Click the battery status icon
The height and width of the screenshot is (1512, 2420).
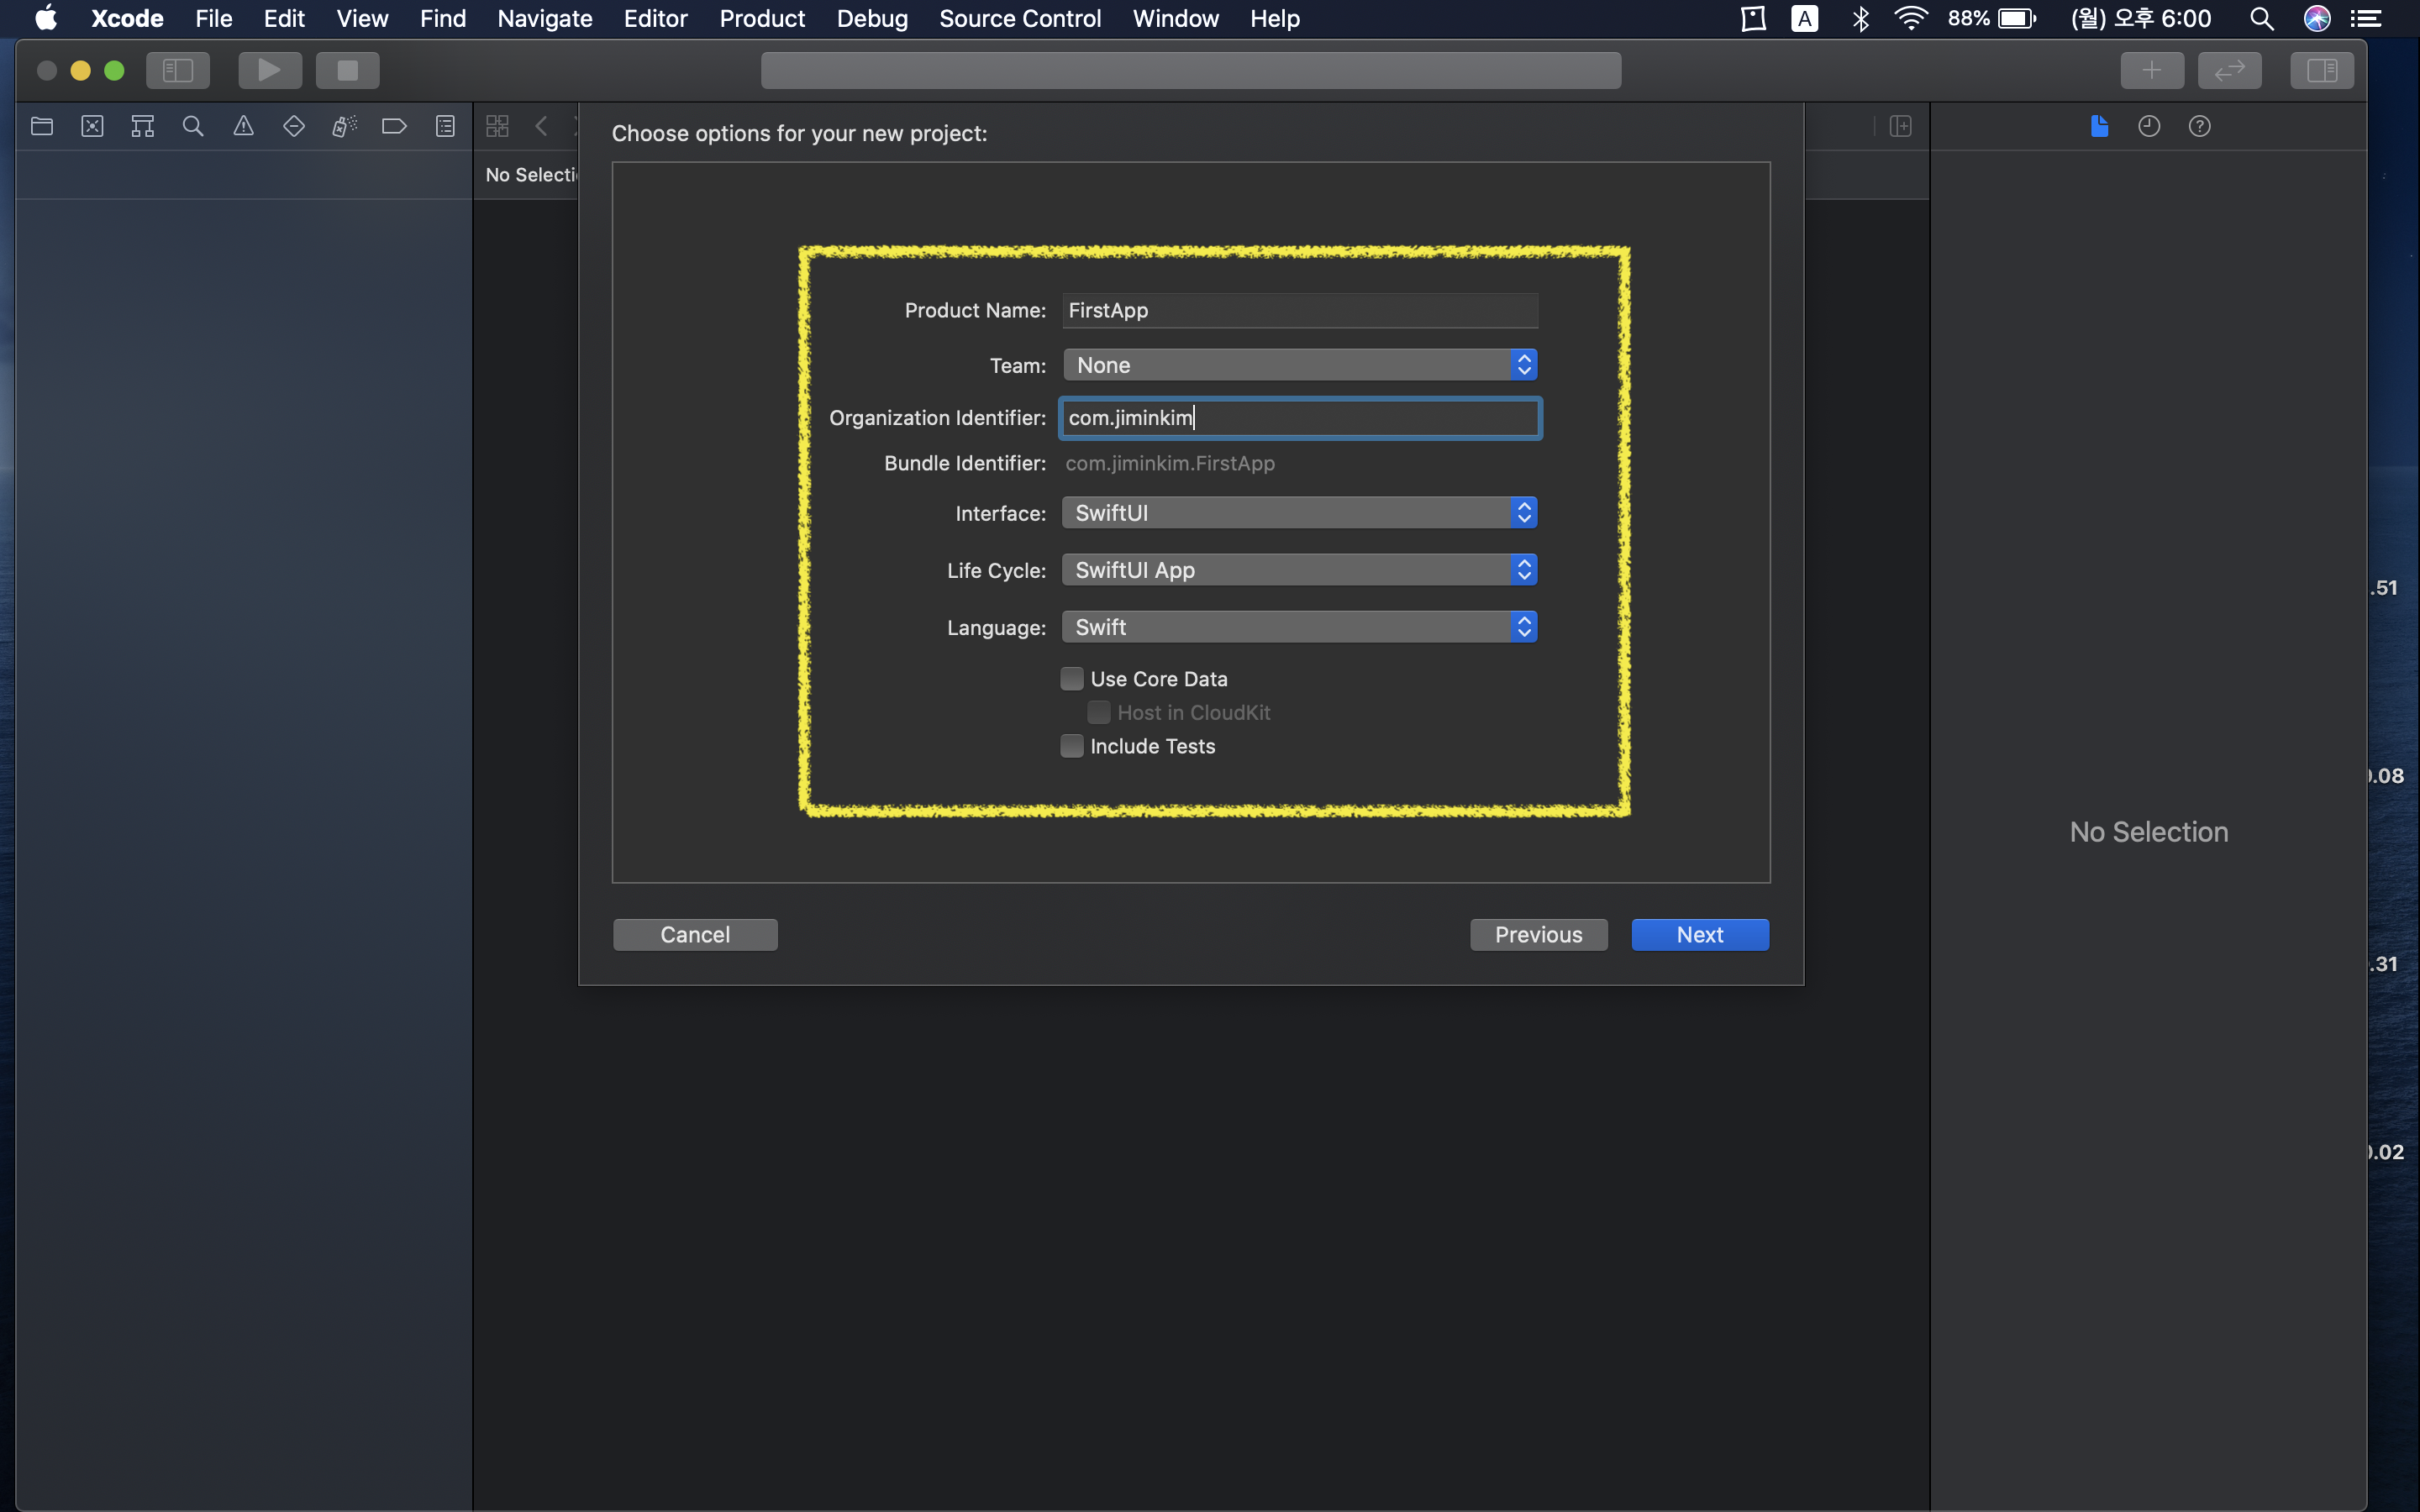click(x=2016, y=18)
